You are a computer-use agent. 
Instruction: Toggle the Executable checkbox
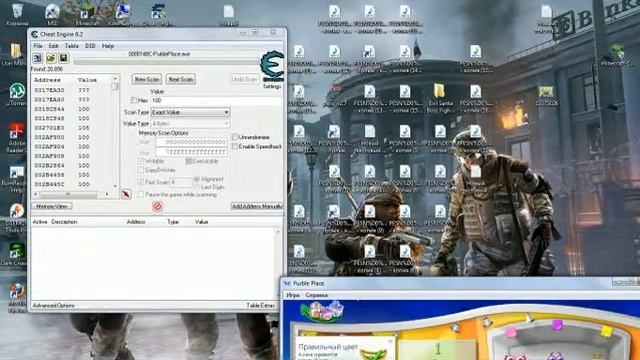(189, 161)
